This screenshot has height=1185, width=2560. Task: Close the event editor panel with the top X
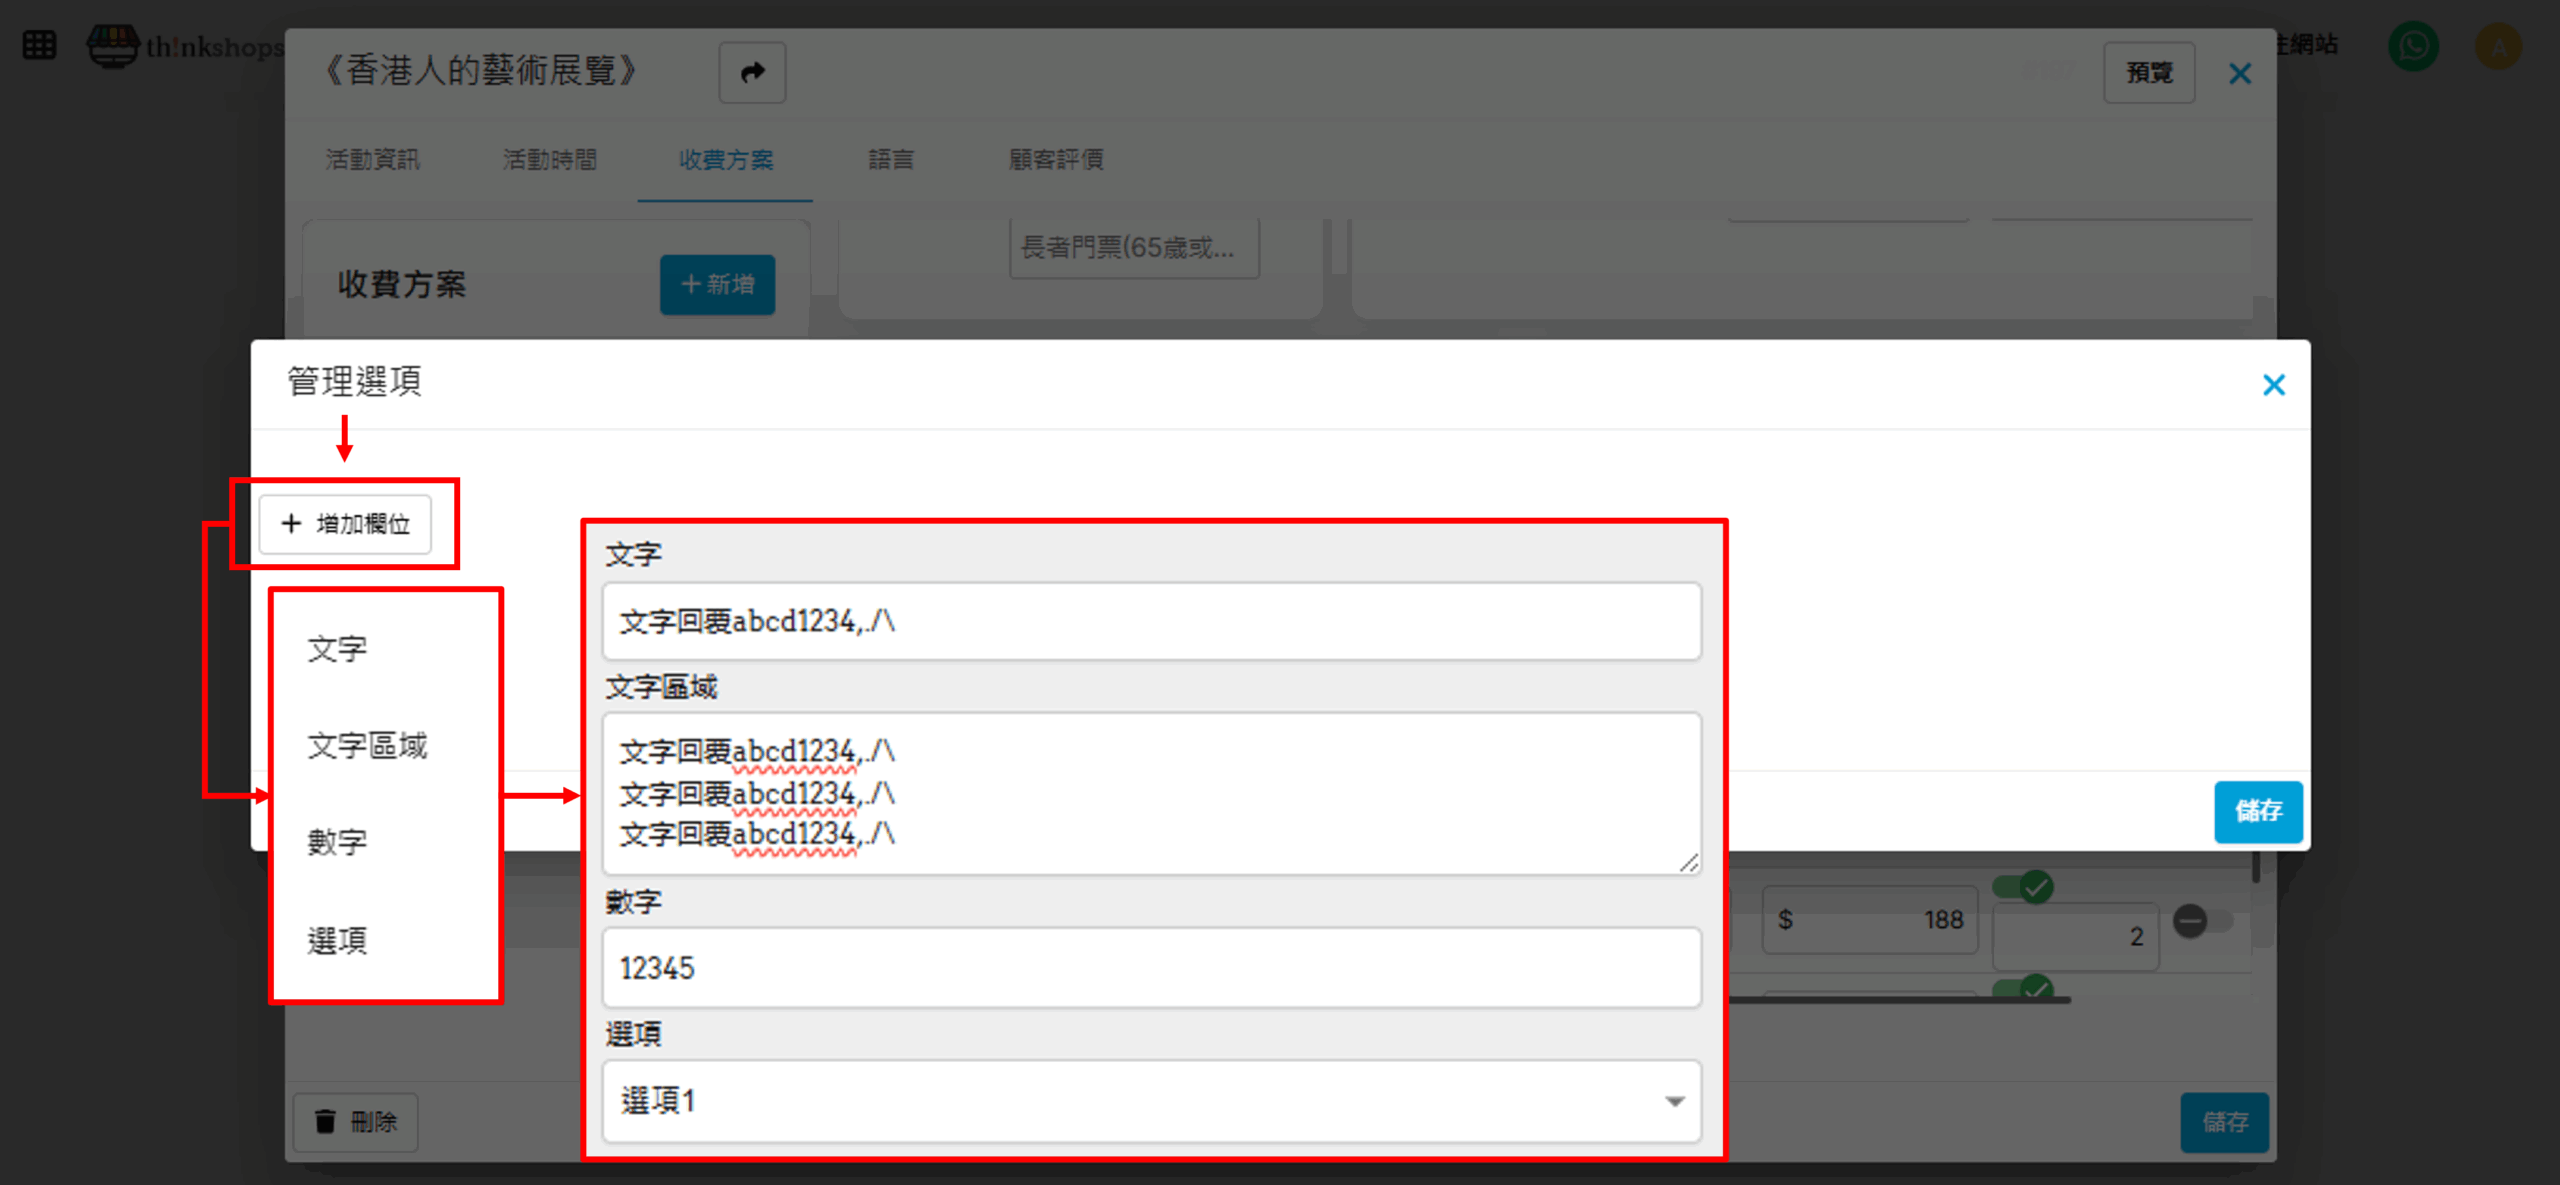(x=2240, y=73)
